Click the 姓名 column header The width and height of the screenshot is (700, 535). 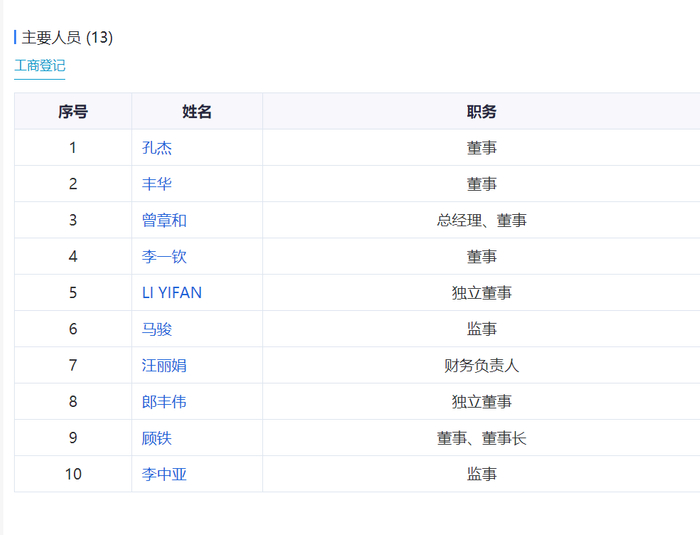click(197, 112)
